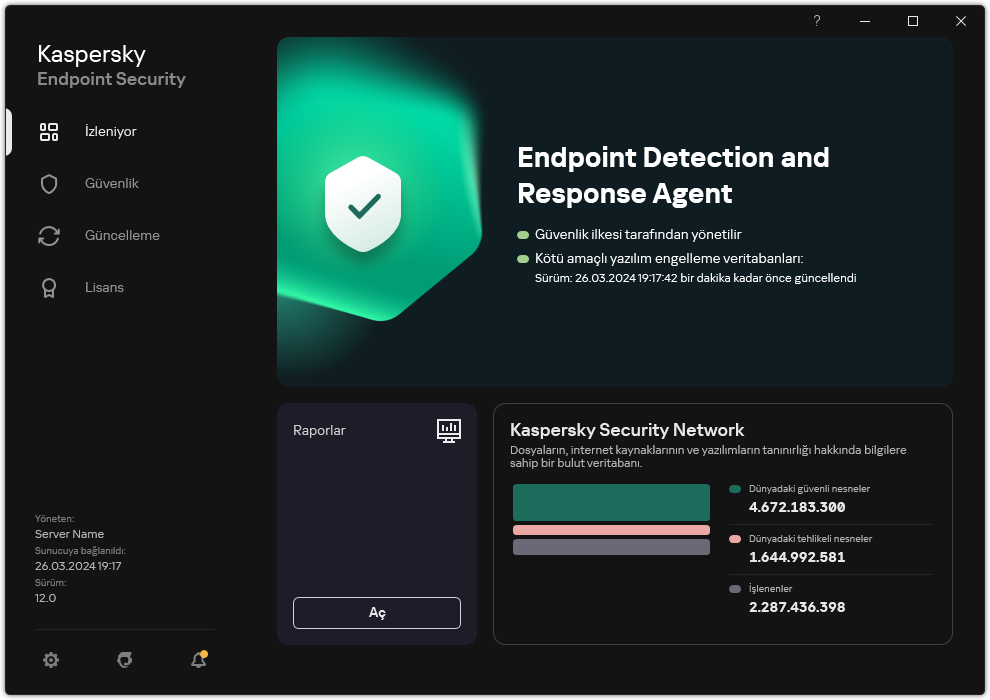The width and height of the screenshot is (990, 700).
Task: Open the support headset icon
Action: (x=125, y=660)
